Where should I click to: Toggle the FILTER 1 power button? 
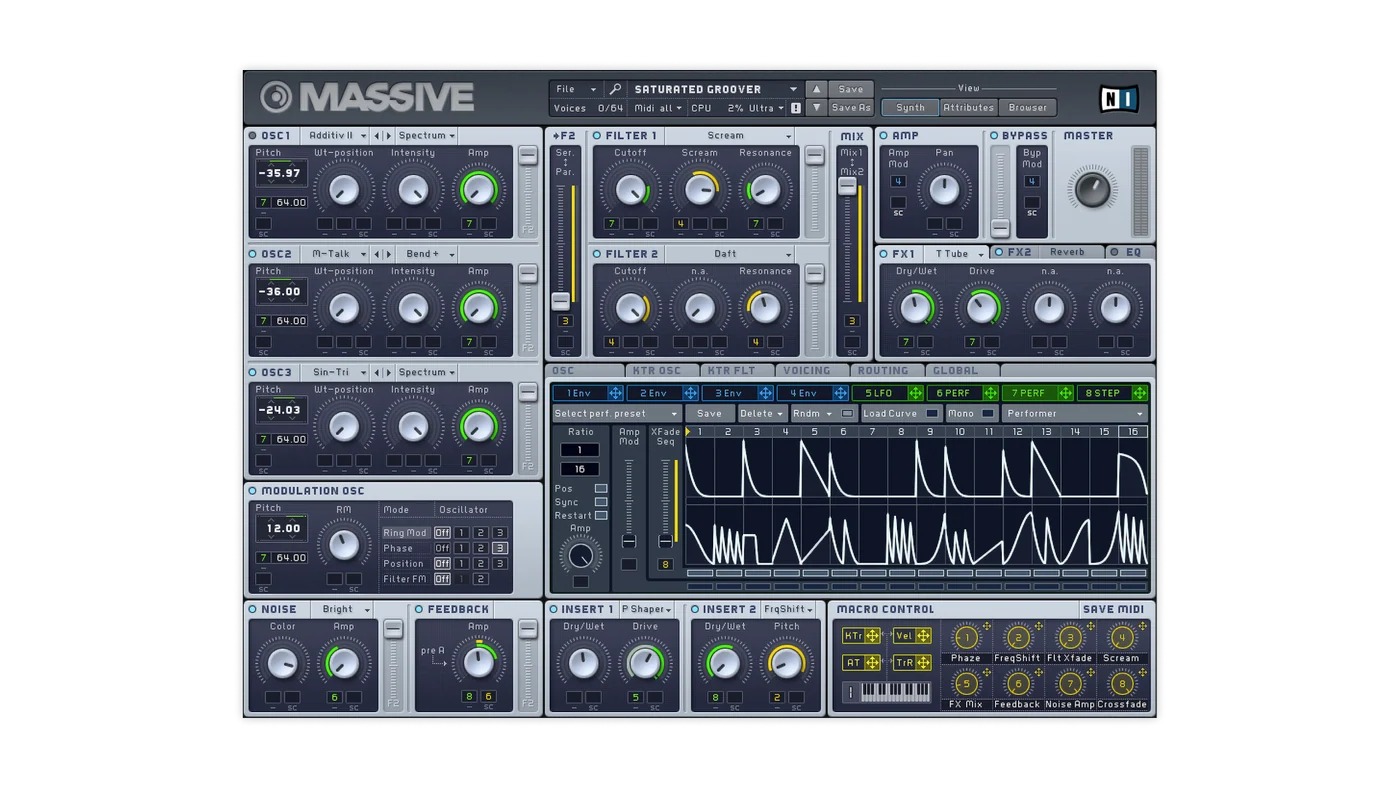tap(597, 136)
